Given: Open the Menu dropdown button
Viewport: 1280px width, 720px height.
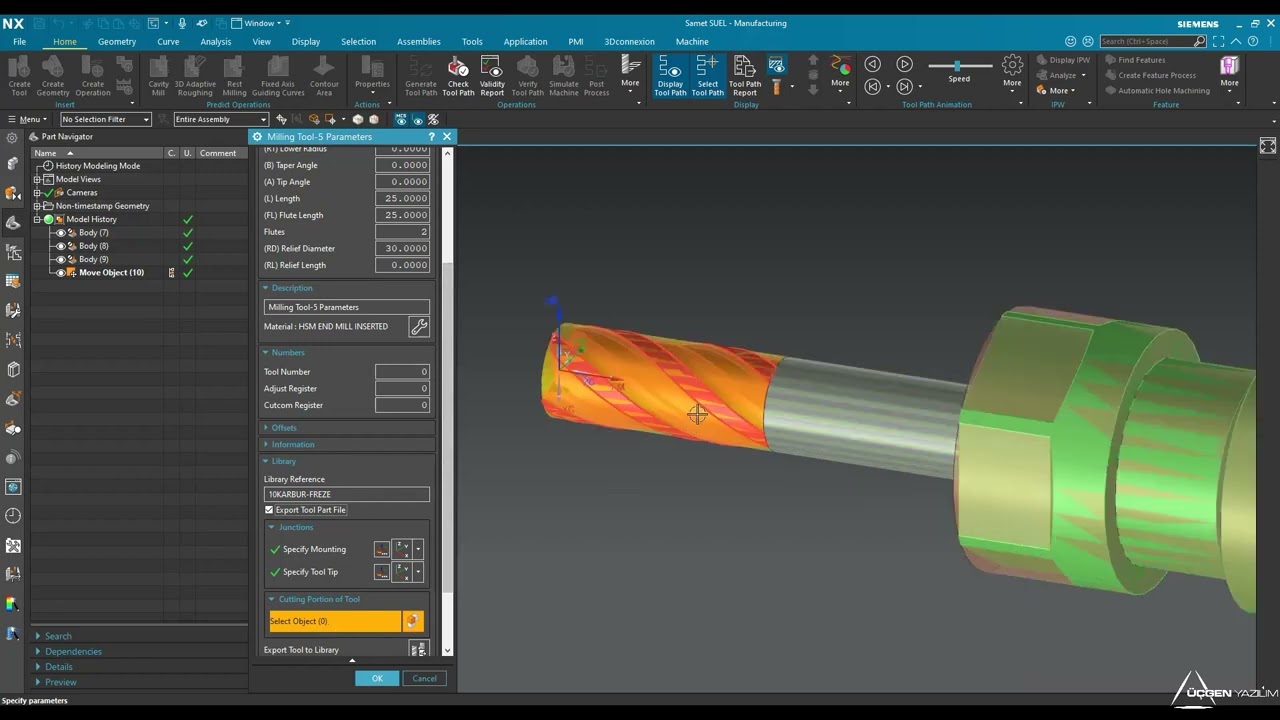Looking at the screenshot, I should pyautogui.click(x=29, y=120).
